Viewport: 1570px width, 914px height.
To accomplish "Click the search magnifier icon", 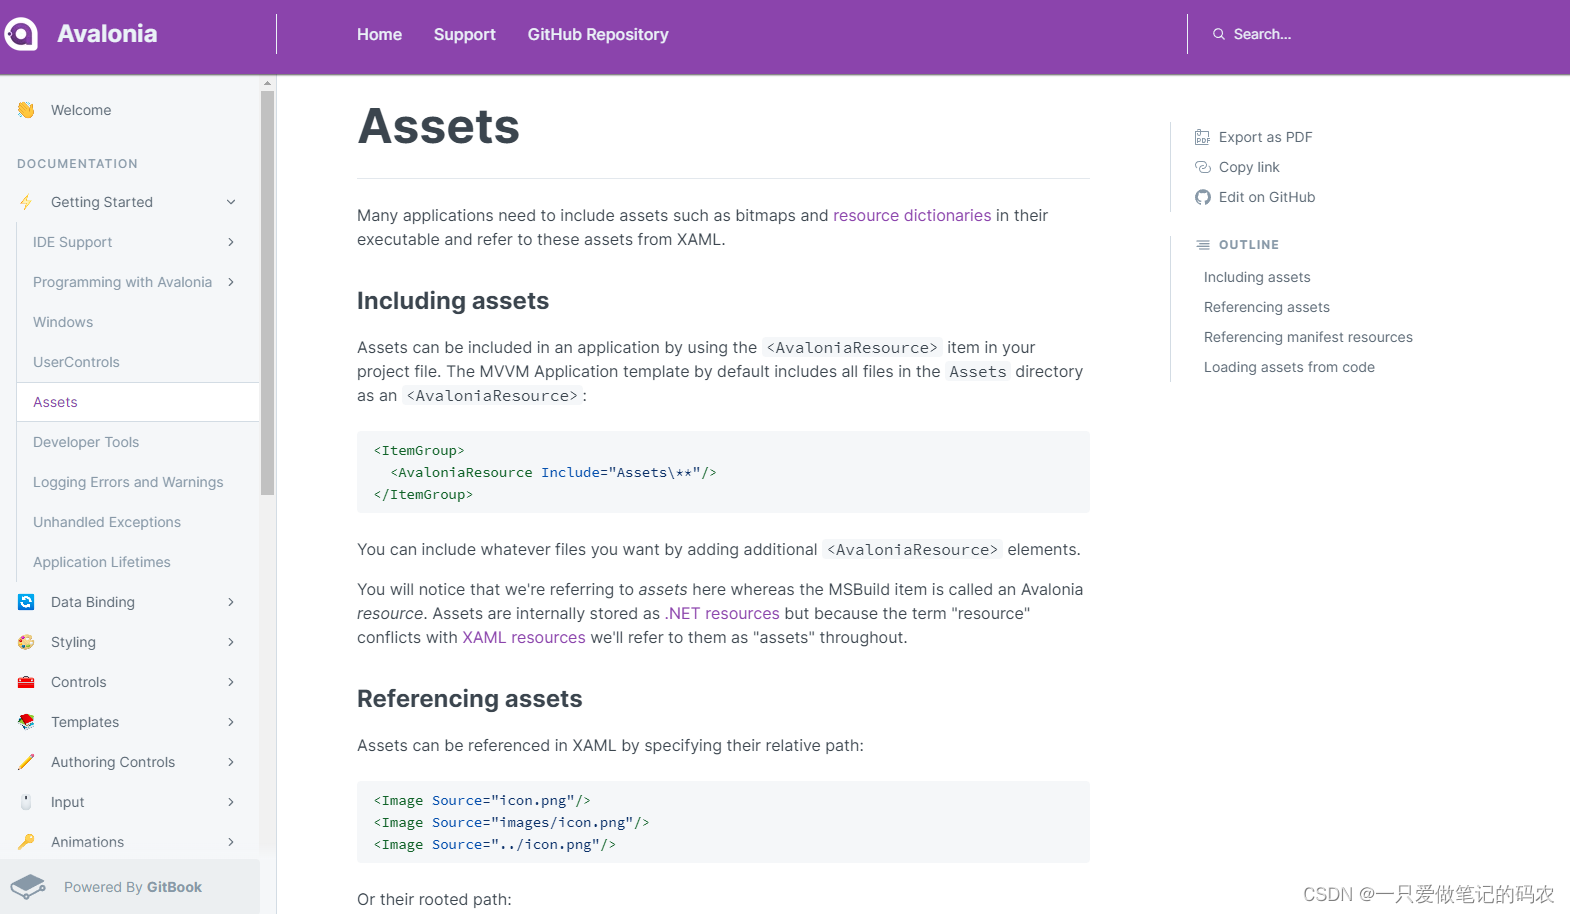I will coord(1219,34).
